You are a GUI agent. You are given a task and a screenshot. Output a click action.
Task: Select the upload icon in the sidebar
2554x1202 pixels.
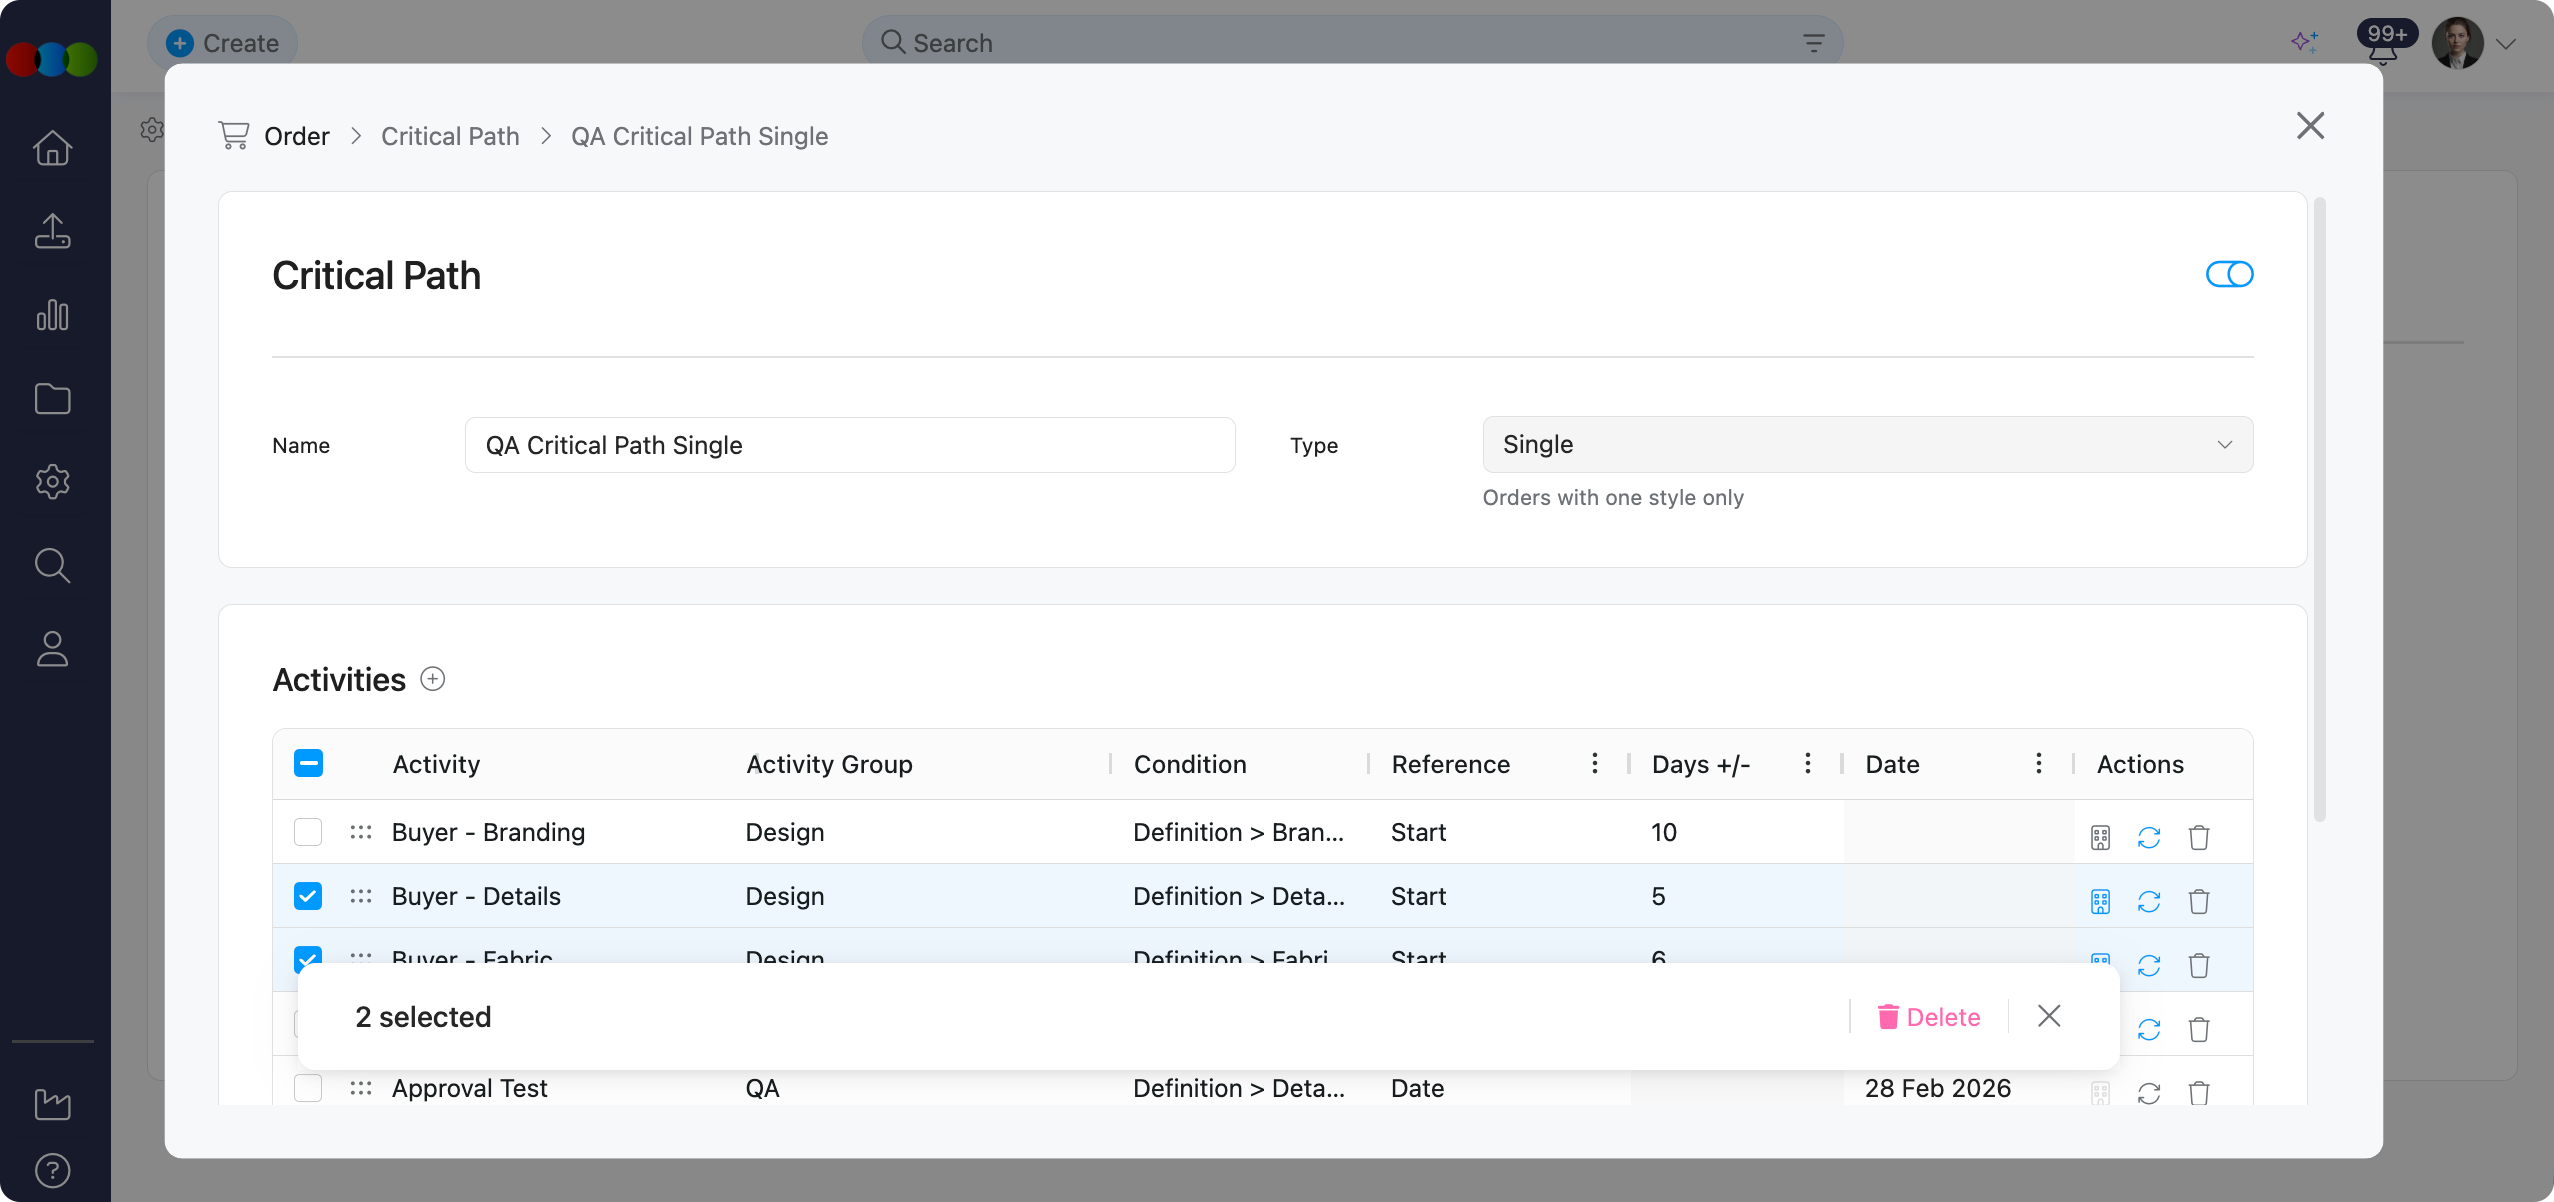52,231
